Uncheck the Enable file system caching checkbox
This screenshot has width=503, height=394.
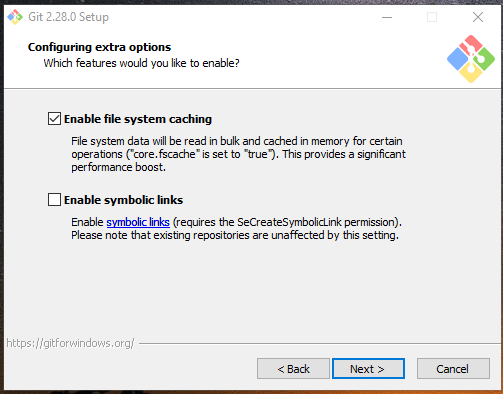pyautogui.click(x=54, y=119)
